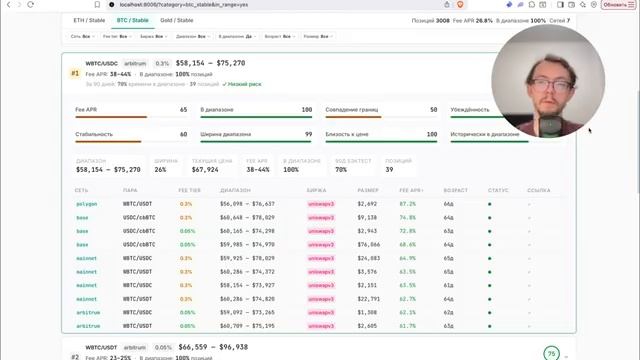Click the 65д age in $24,883 row
The width and height of the screenshot is (640, 360).
pyautogui.click(x=448, y=258)
